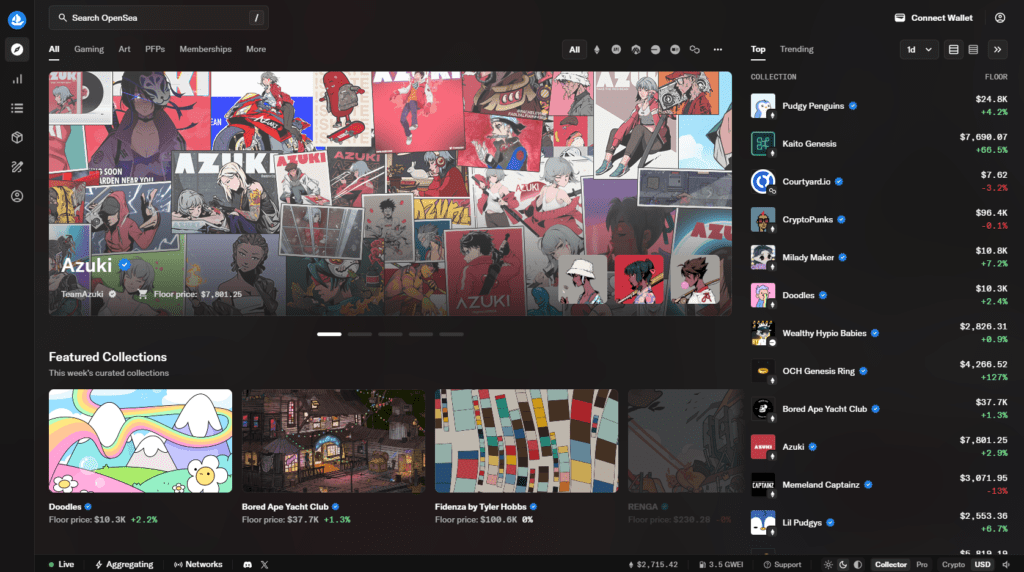Image resolution: width=1024 pixels, height=572 pixels.
Task: Click the ETH price $2,715.42 indicator
Action: click(x=653, y=565)
